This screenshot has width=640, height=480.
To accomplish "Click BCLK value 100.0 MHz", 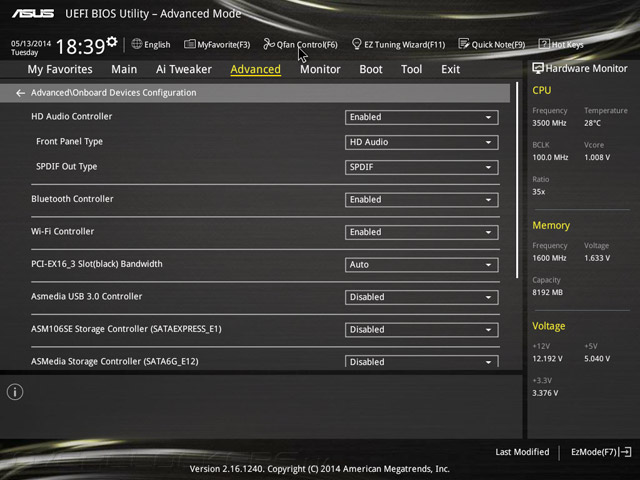I will (550, 157).
